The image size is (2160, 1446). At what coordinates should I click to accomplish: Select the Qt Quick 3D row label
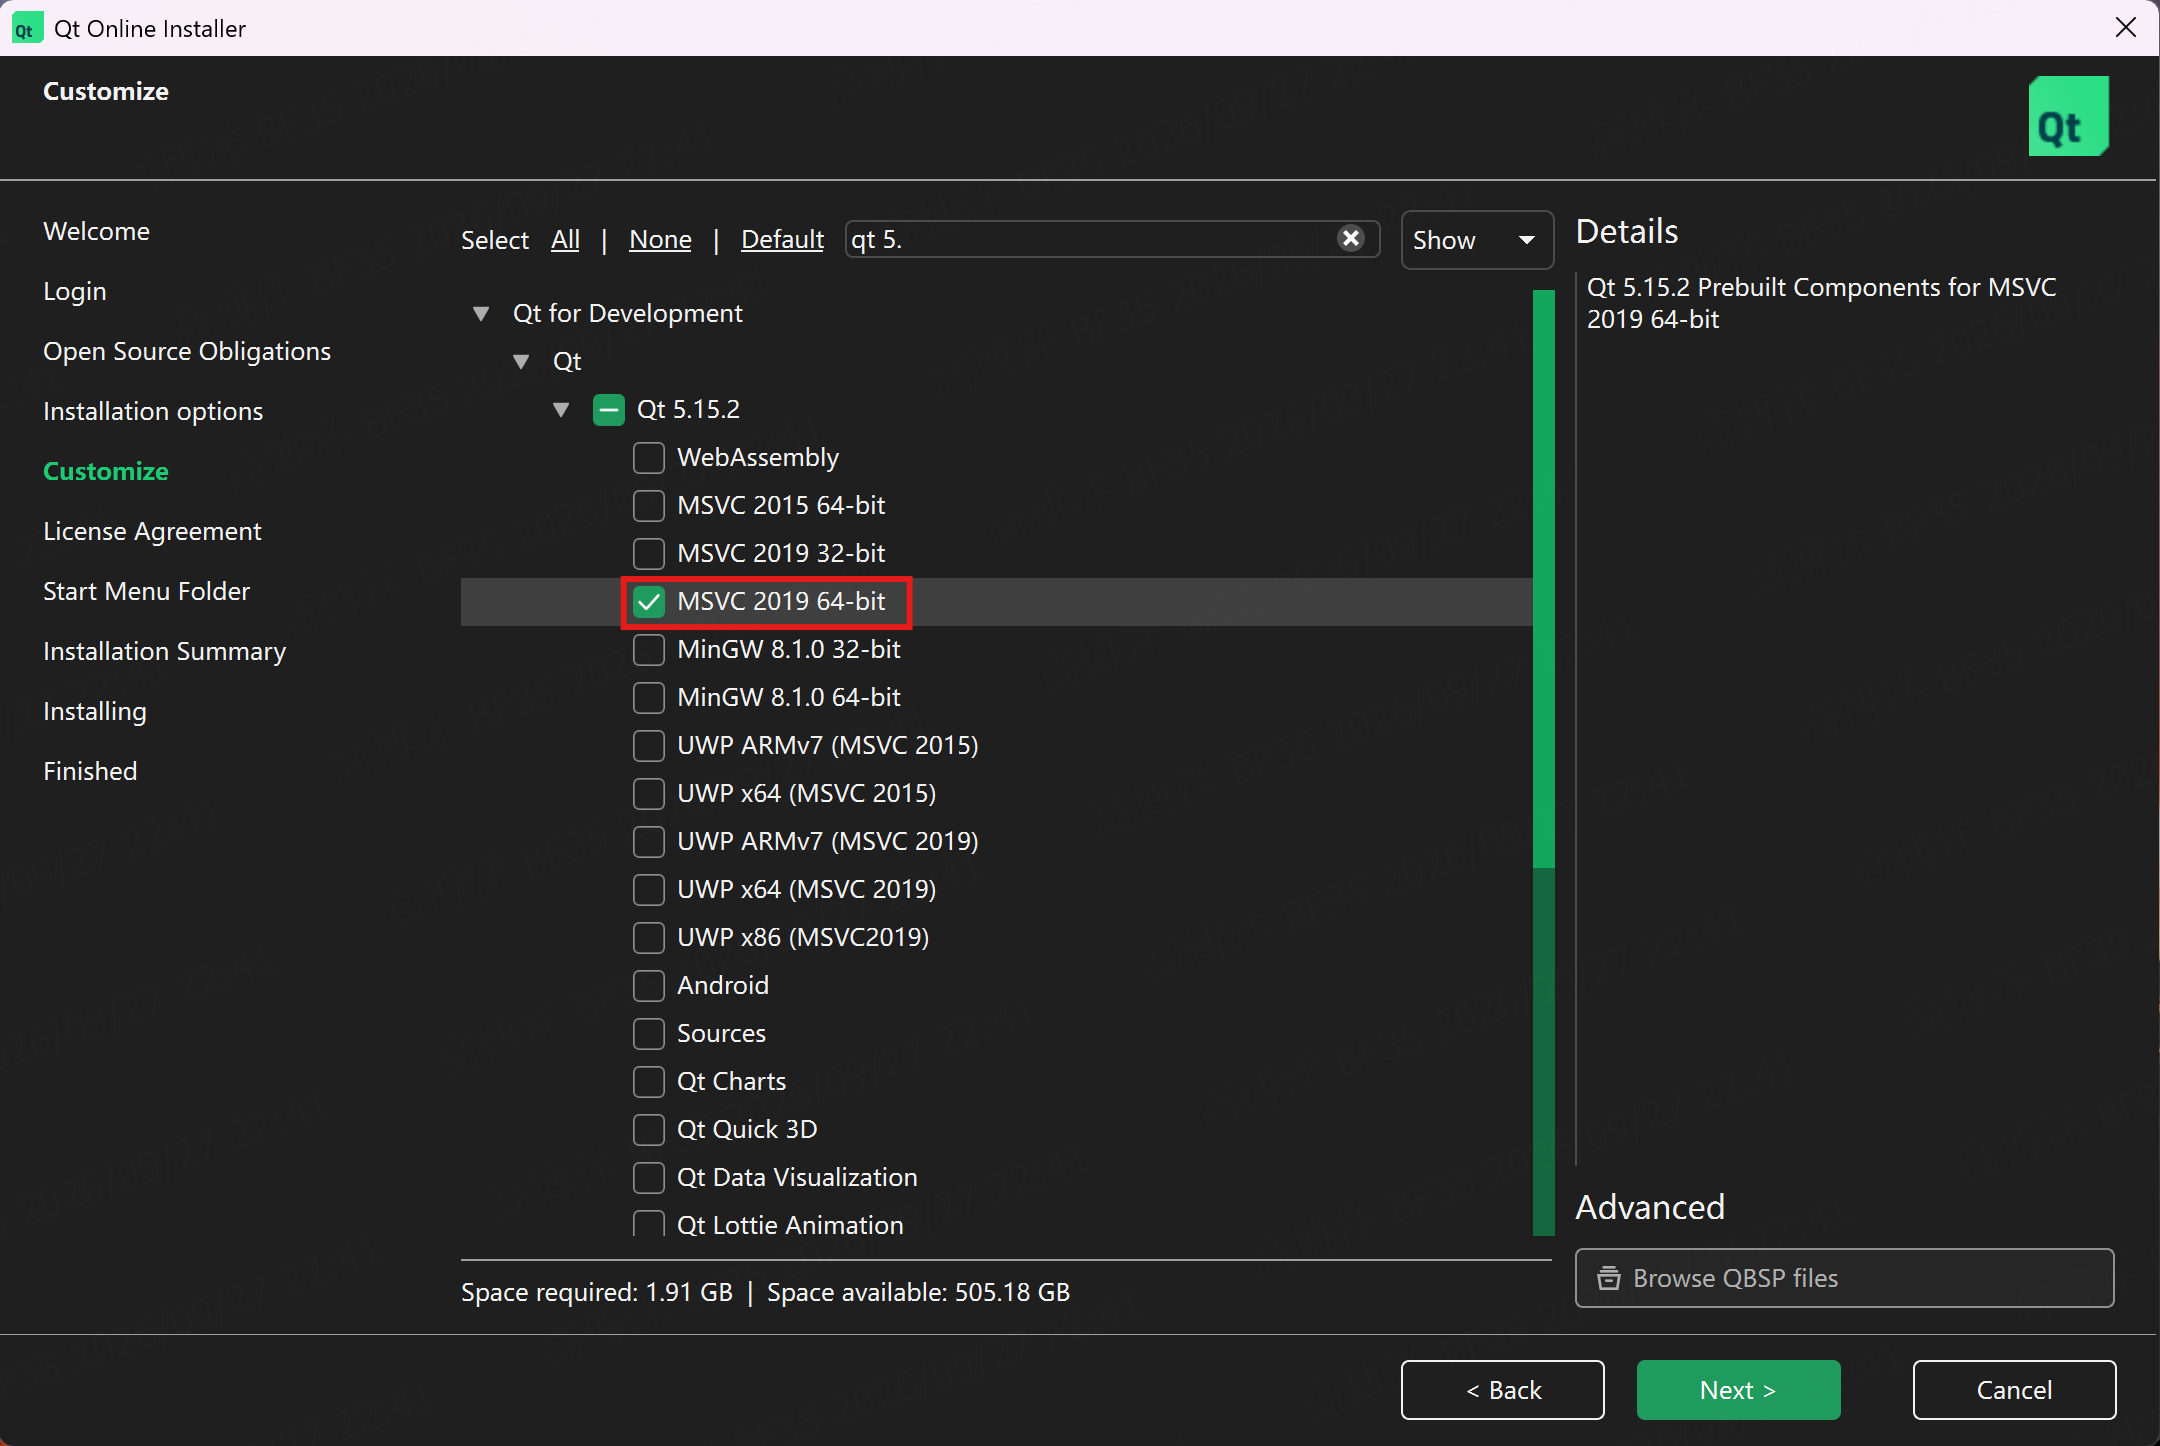(x=747, y=1130)
